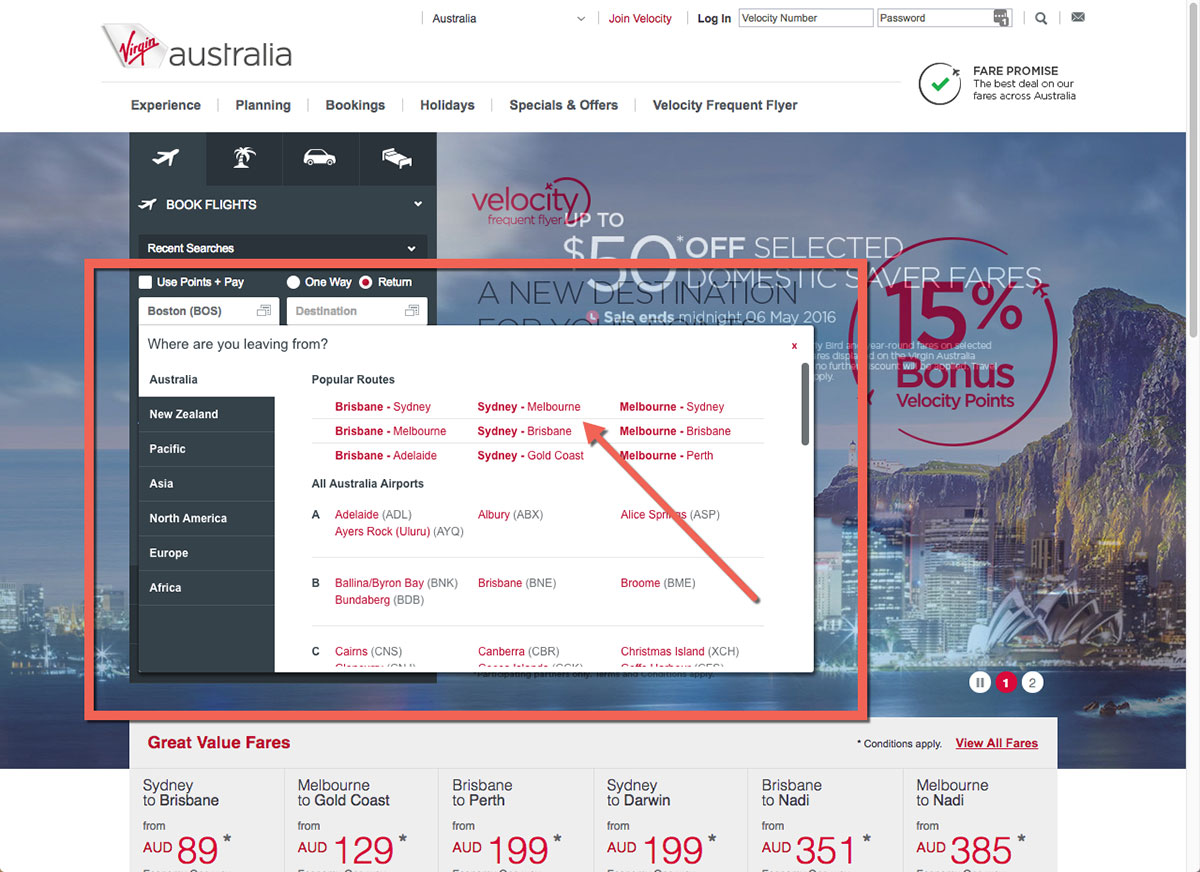Click the Boston (BOS) origin field
This screenshot has height=872, width=1200.
(x=209, y=311)
